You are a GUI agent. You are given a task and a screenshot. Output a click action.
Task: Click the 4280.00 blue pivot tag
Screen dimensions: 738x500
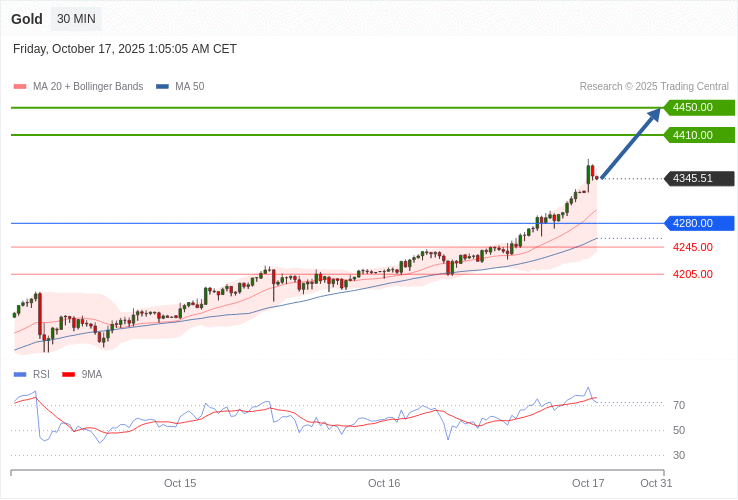(x=699, y=223)
